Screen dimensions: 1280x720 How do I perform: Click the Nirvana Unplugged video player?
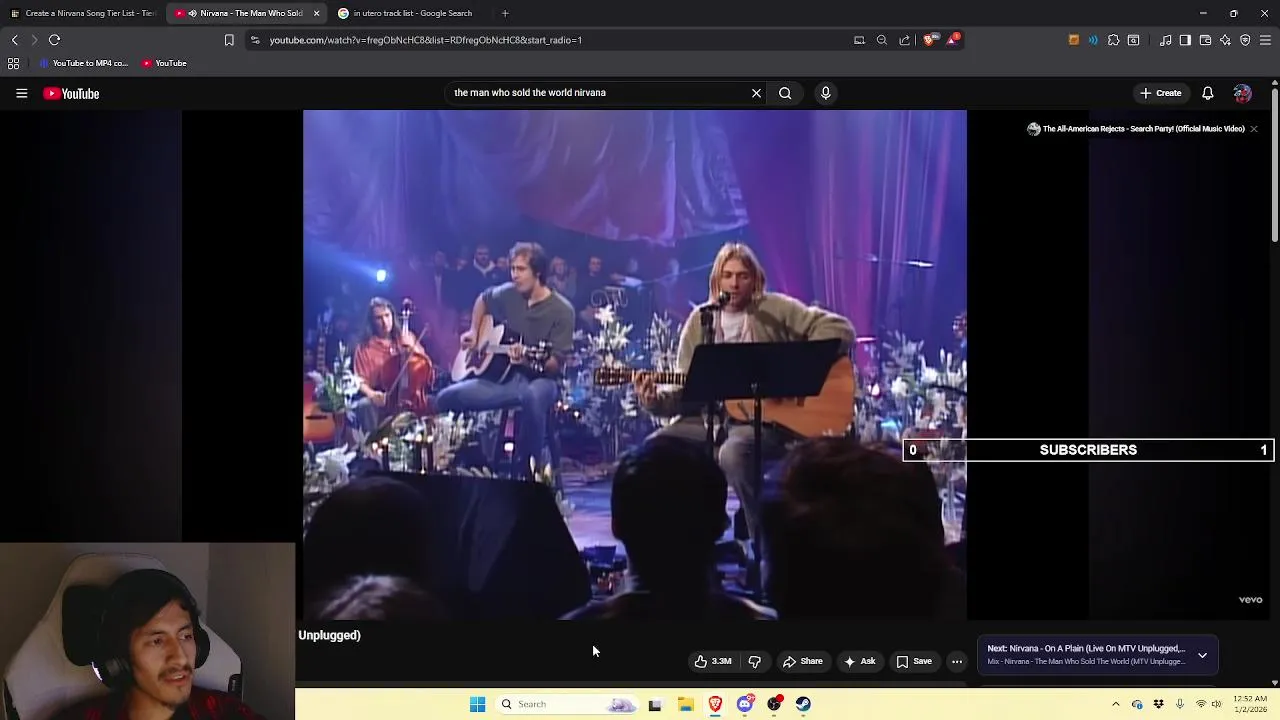(635, 365)
